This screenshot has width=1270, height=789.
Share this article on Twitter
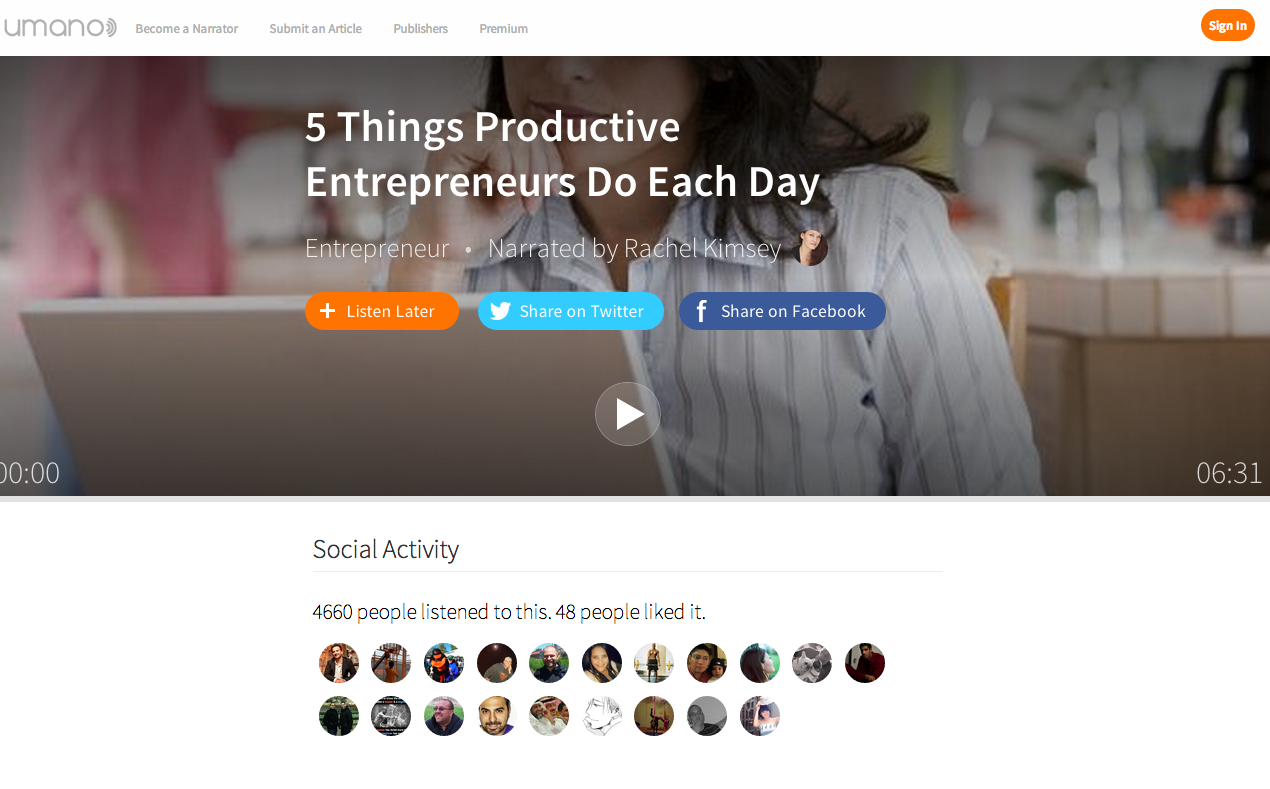[571, 311]
